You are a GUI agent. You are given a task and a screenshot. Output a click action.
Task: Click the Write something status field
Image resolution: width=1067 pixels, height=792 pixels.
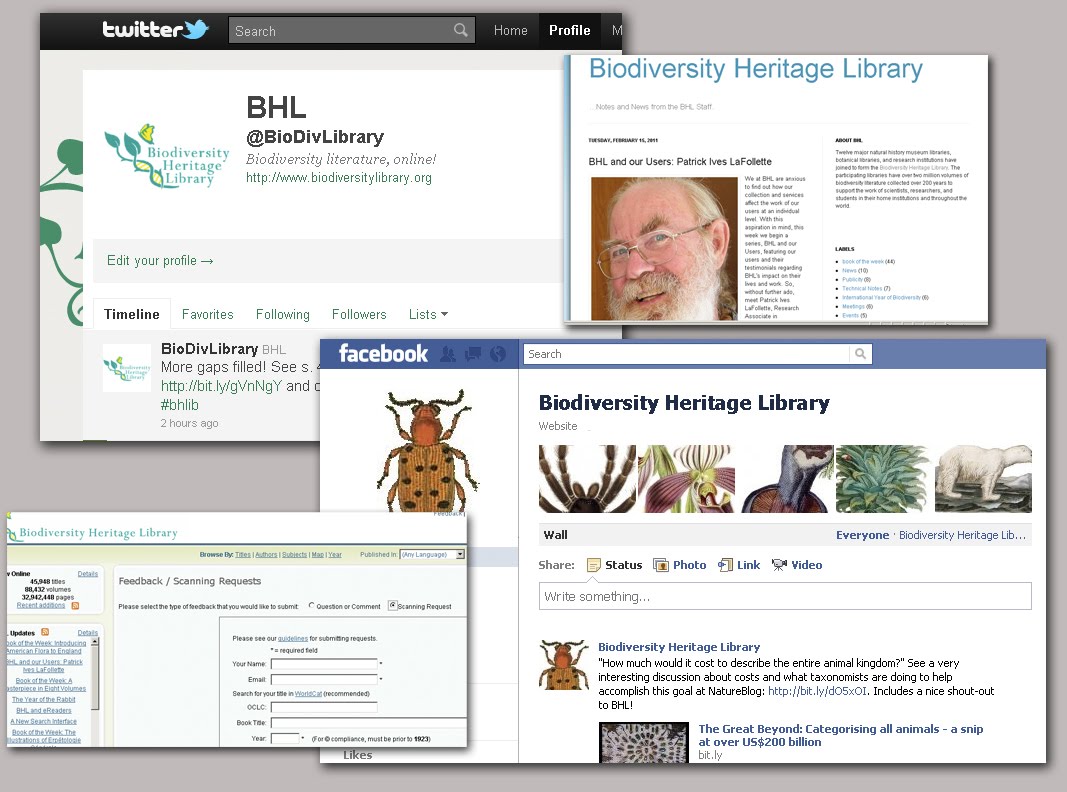tap(785, 597)
